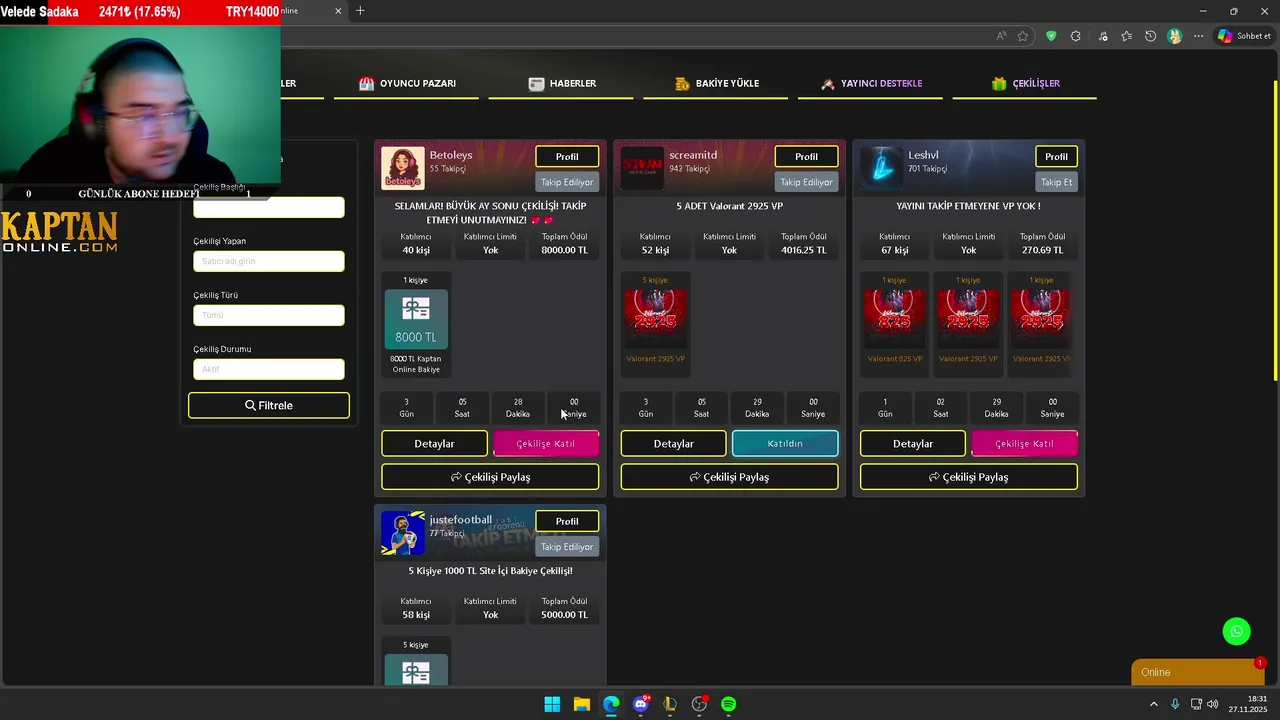The image size is (1280, 720).
Task: Open browser history clock icon
Action: tap(1151, 36)
